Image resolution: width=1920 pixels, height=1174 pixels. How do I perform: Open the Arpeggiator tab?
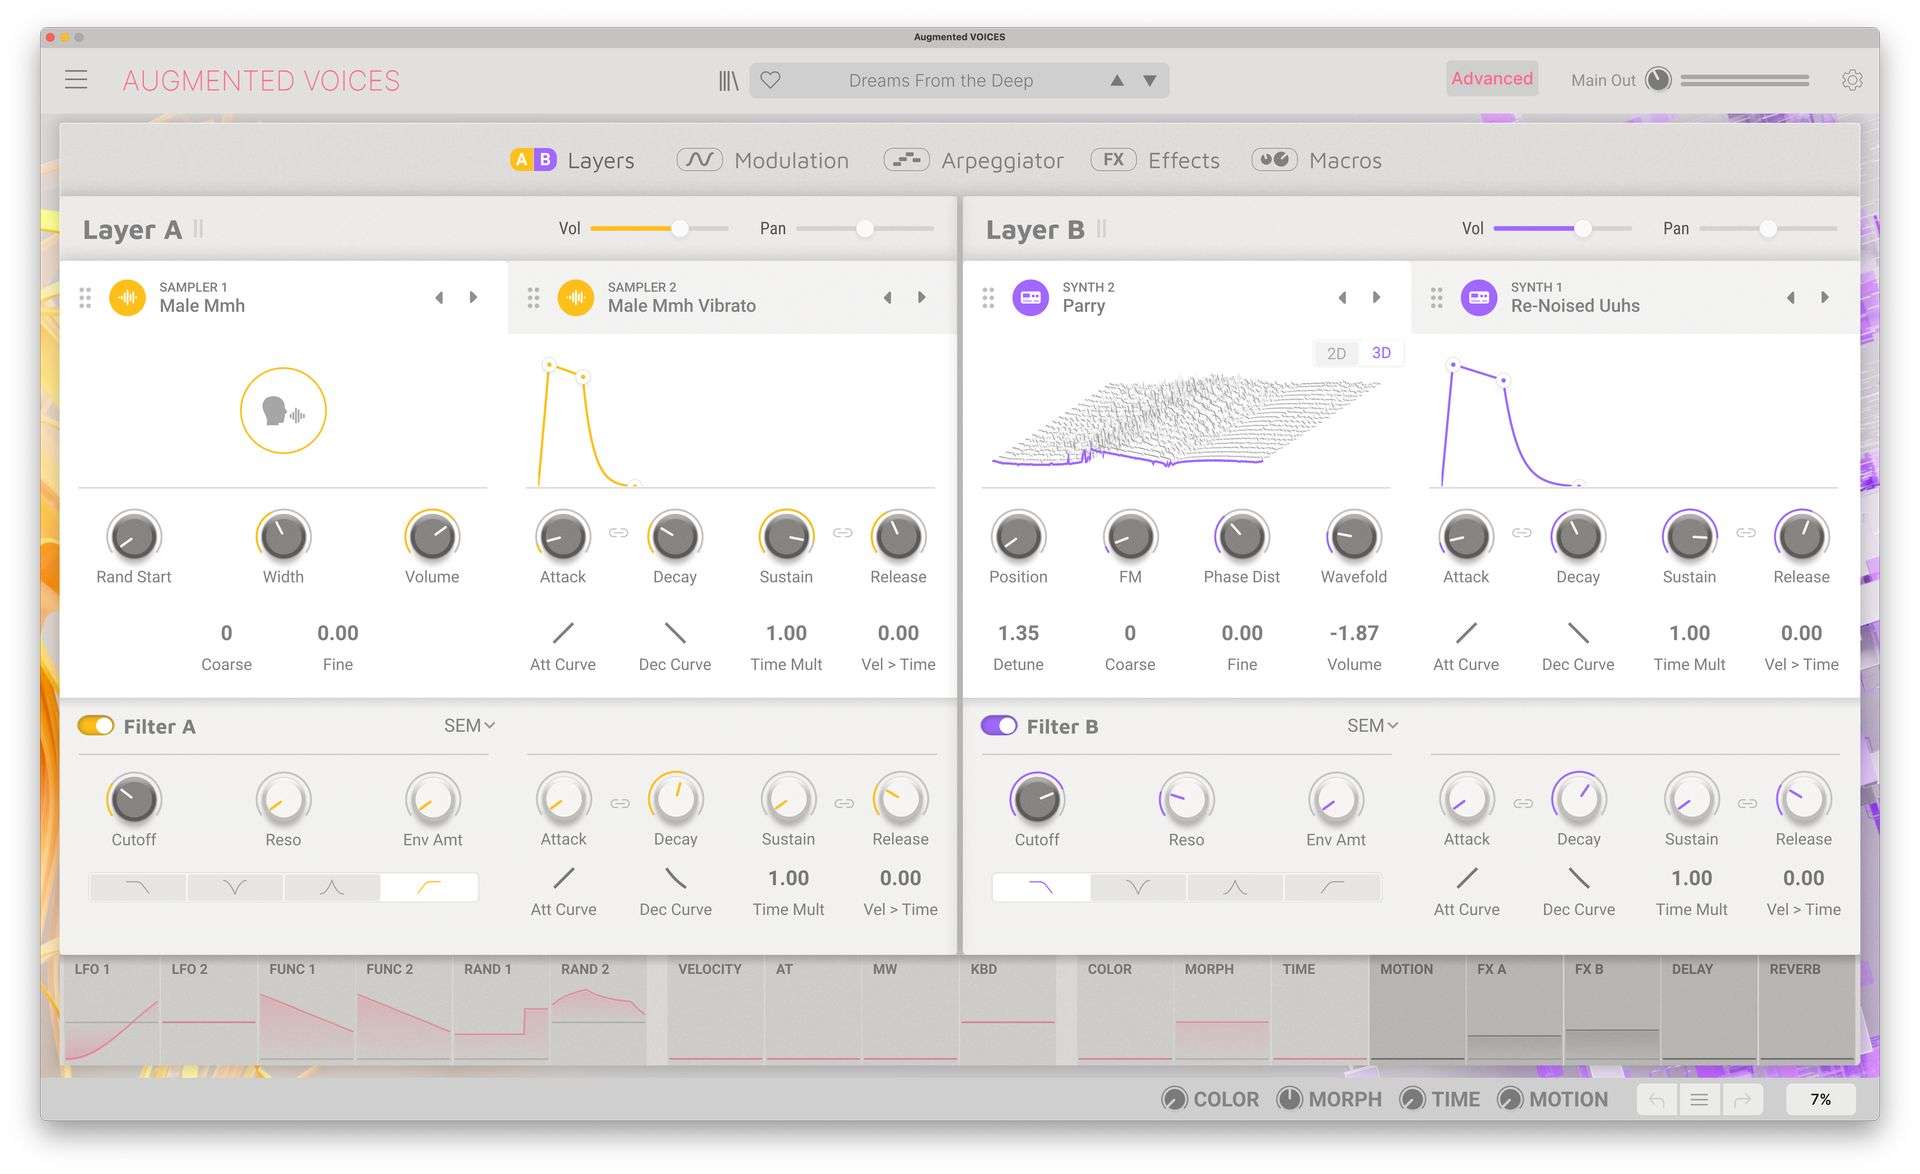coord(973,160)
